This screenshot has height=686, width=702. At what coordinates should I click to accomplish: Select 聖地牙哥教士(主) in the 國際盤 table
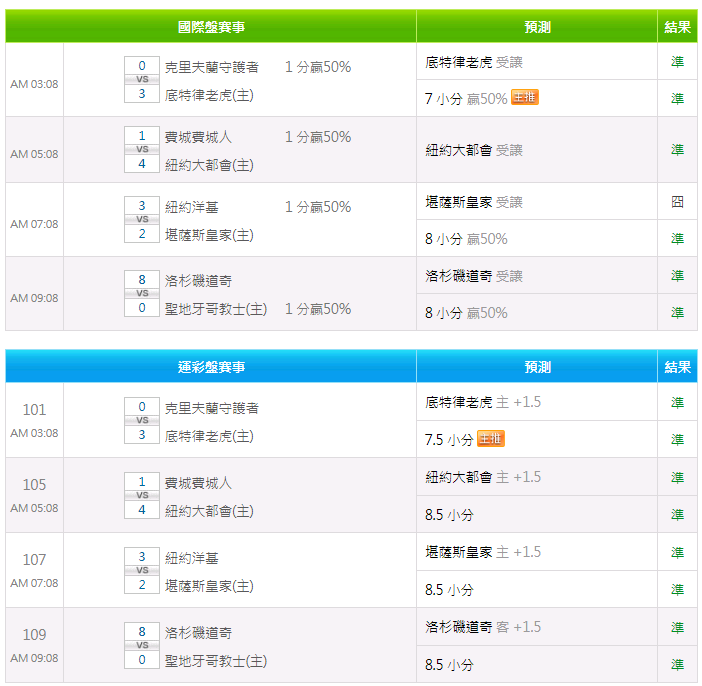tap(216, 309)
